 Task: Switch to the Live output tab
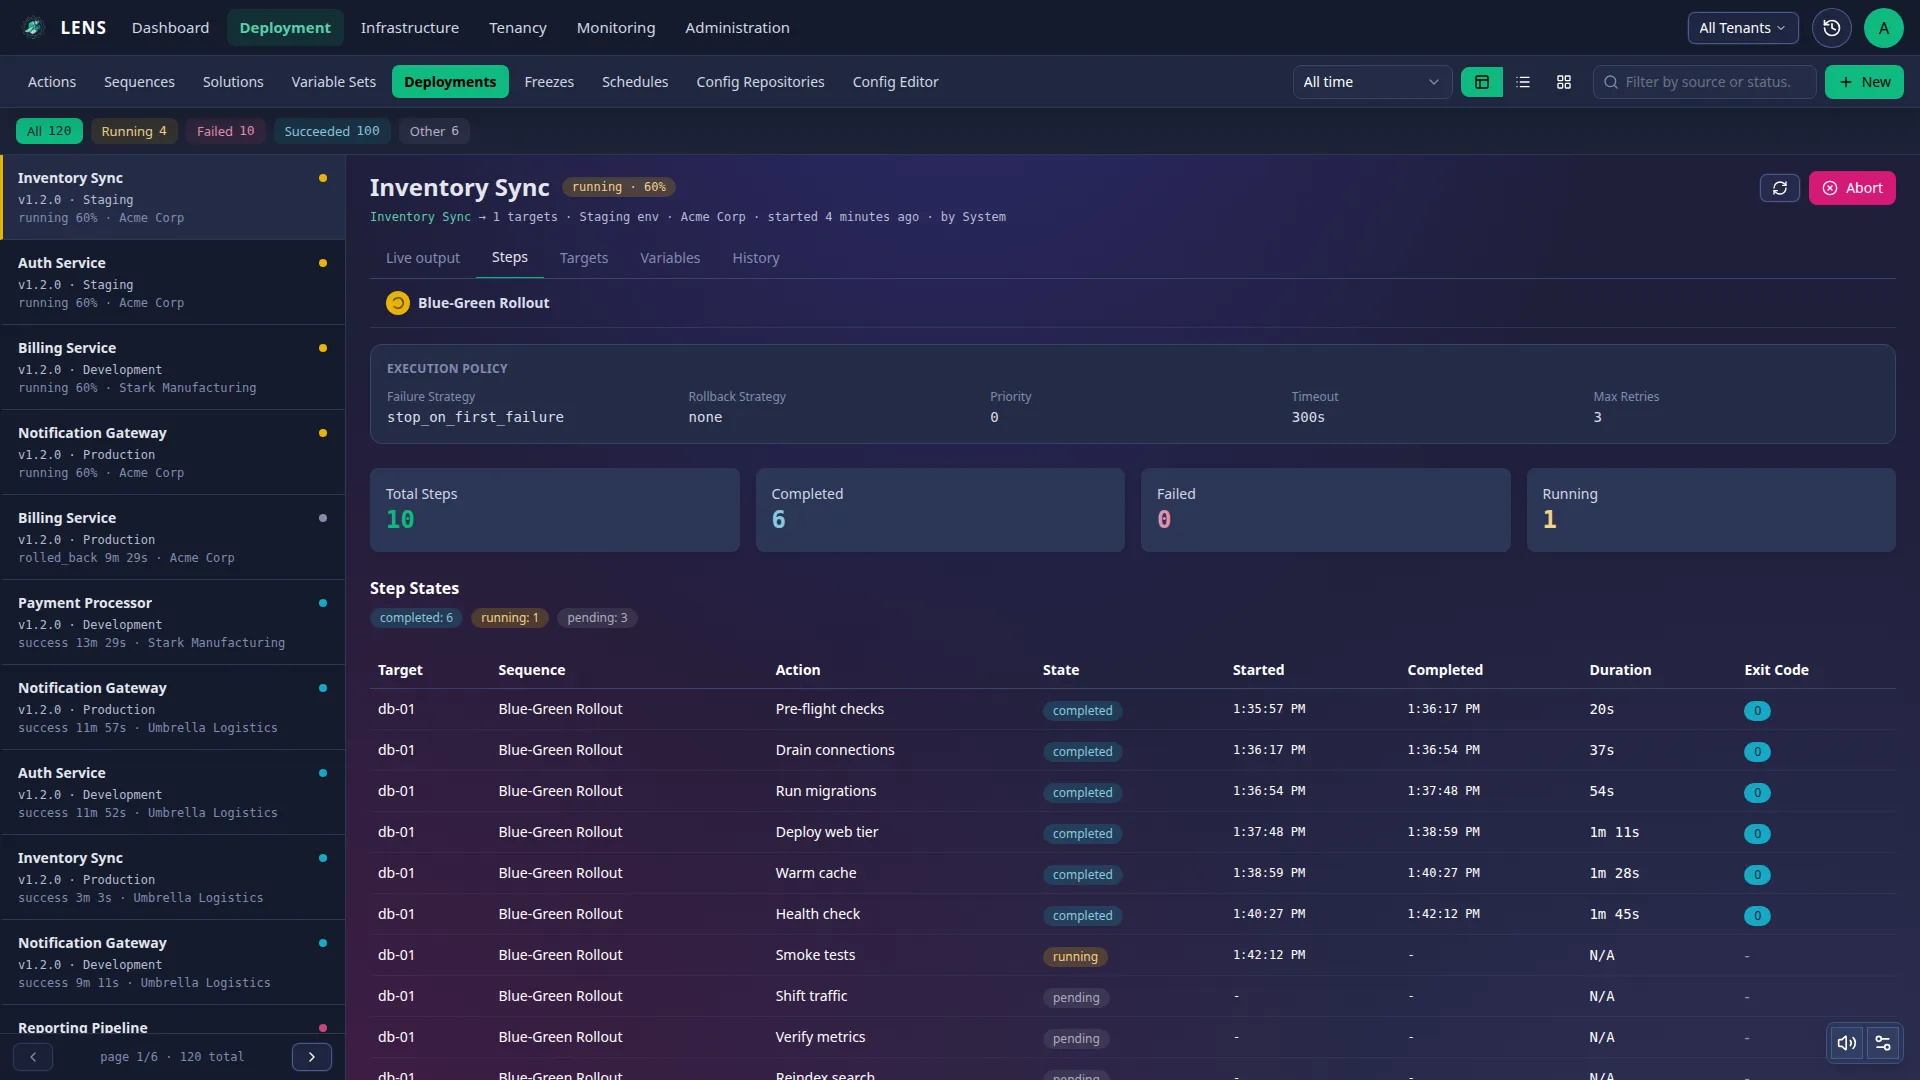pos(423,258)
